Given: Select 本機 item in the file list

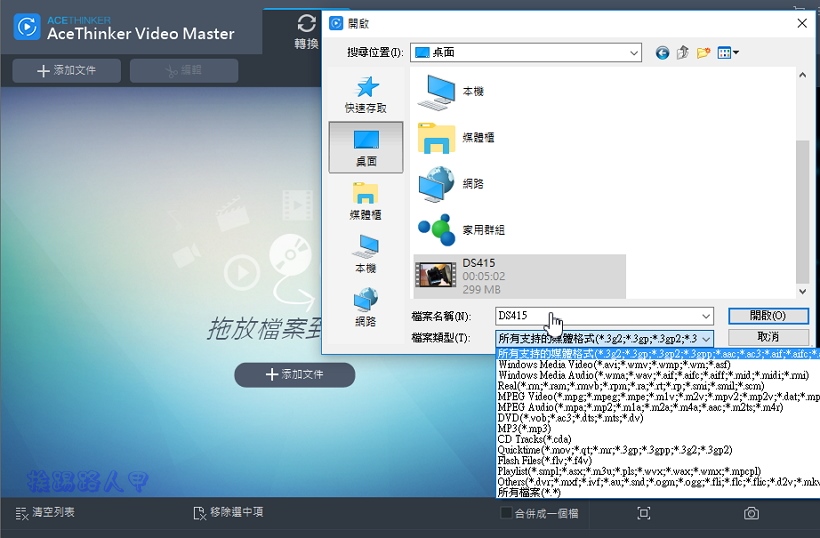Looking at the screenshot, I should (451, 92).
